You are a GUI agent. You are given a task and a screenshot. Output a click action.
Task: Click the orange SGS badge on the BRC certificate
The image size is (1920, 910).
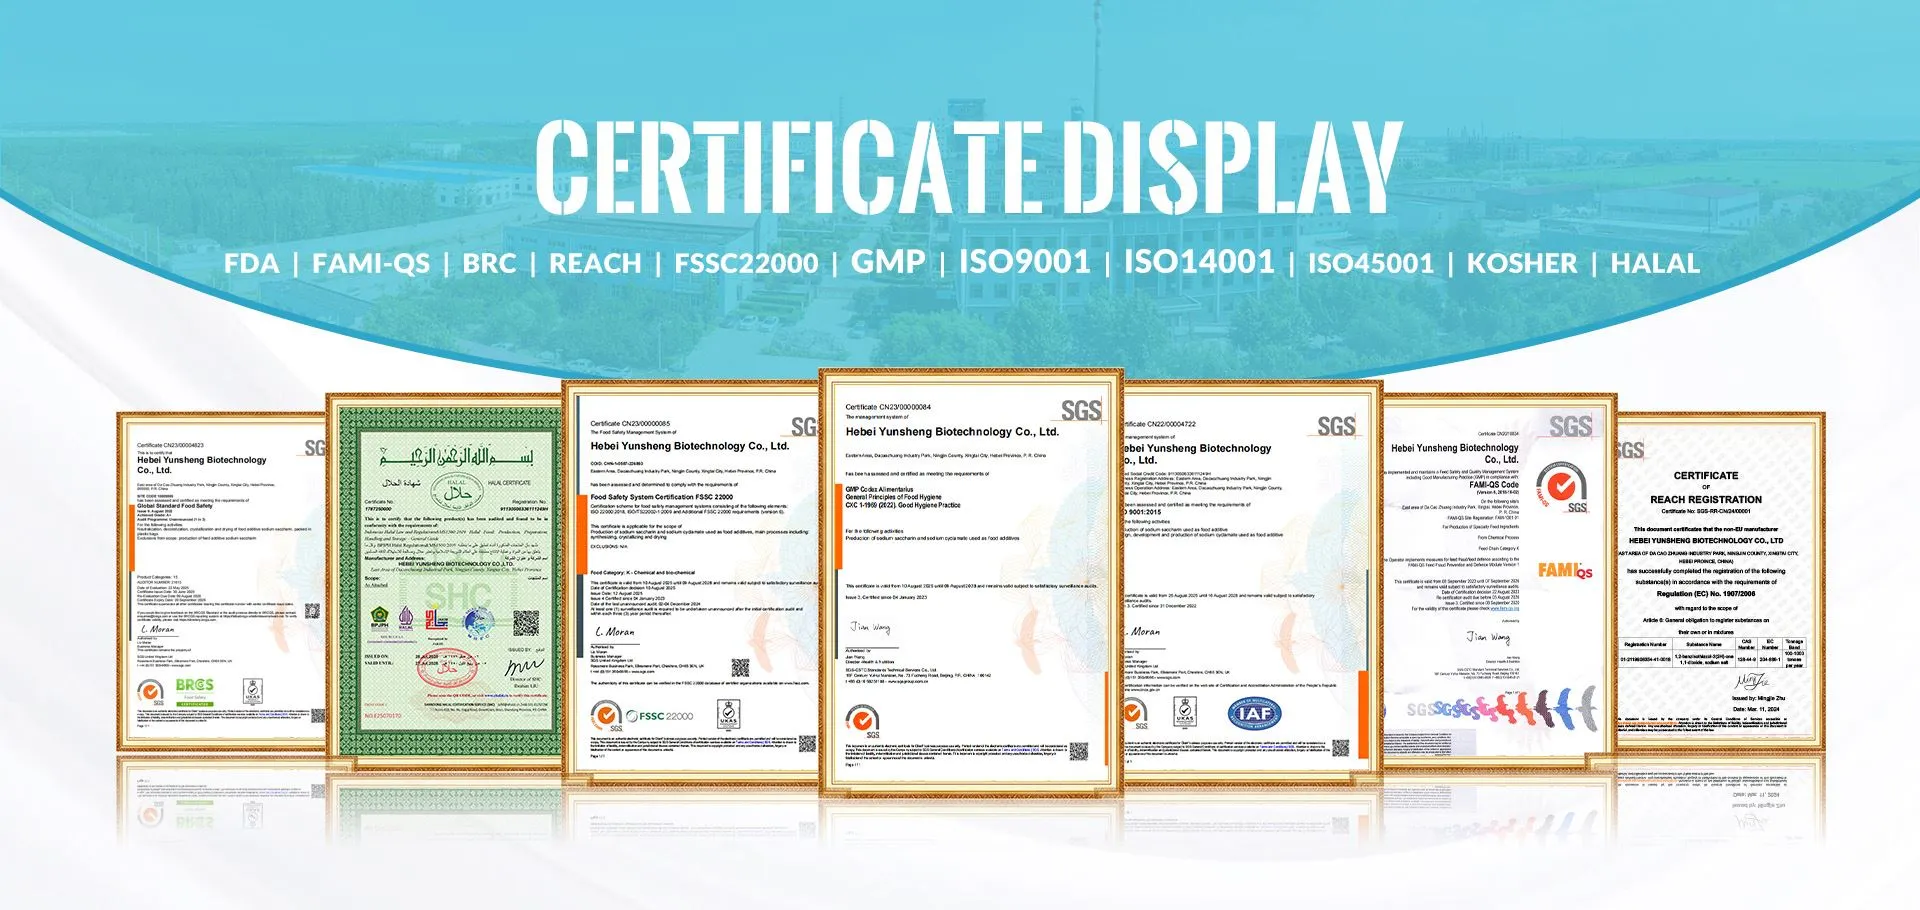pos(151,692)
